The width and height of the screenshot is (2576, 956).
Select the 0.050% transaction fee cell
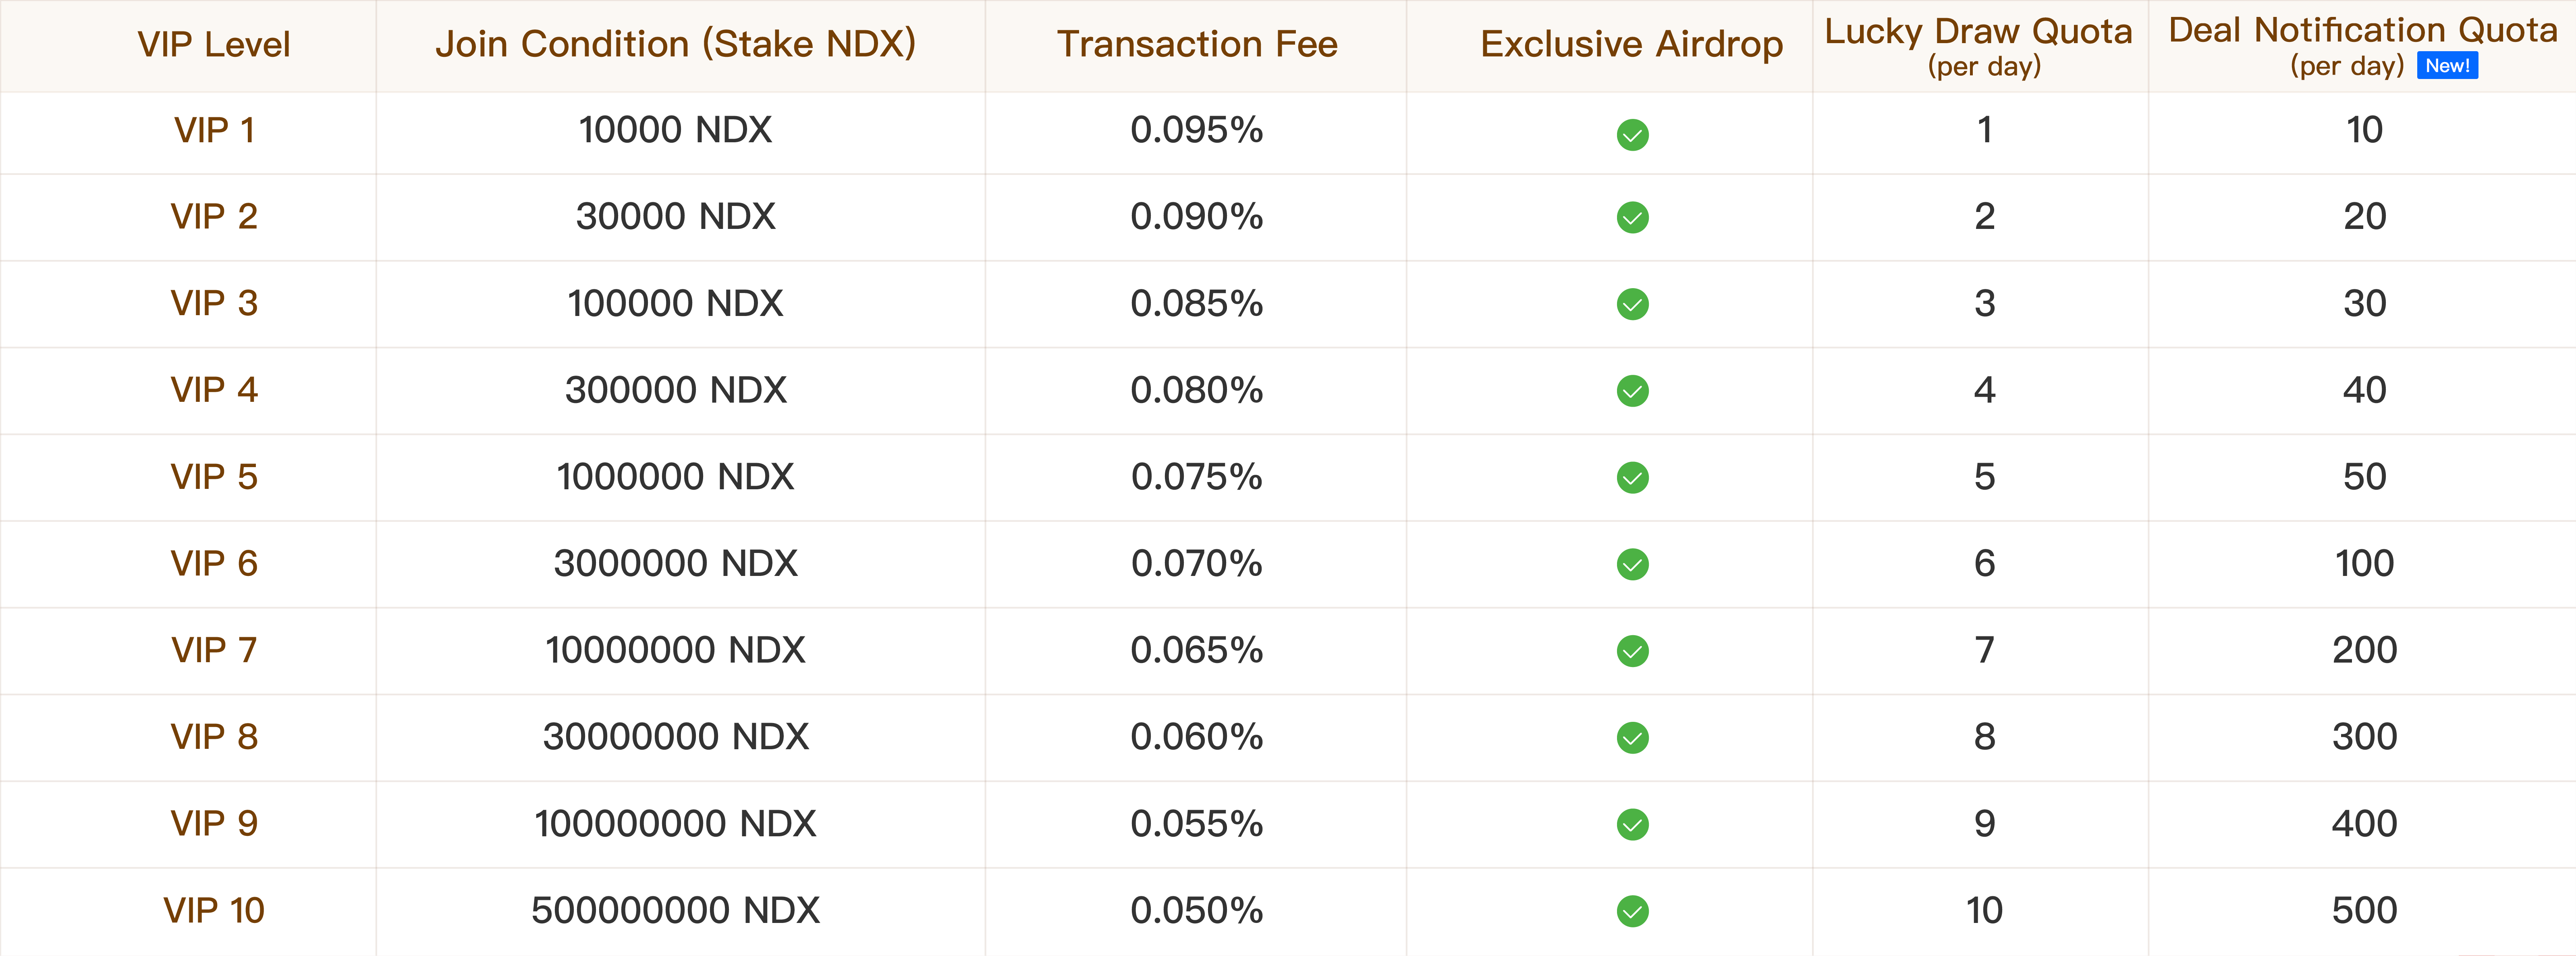pos(1197,911)
